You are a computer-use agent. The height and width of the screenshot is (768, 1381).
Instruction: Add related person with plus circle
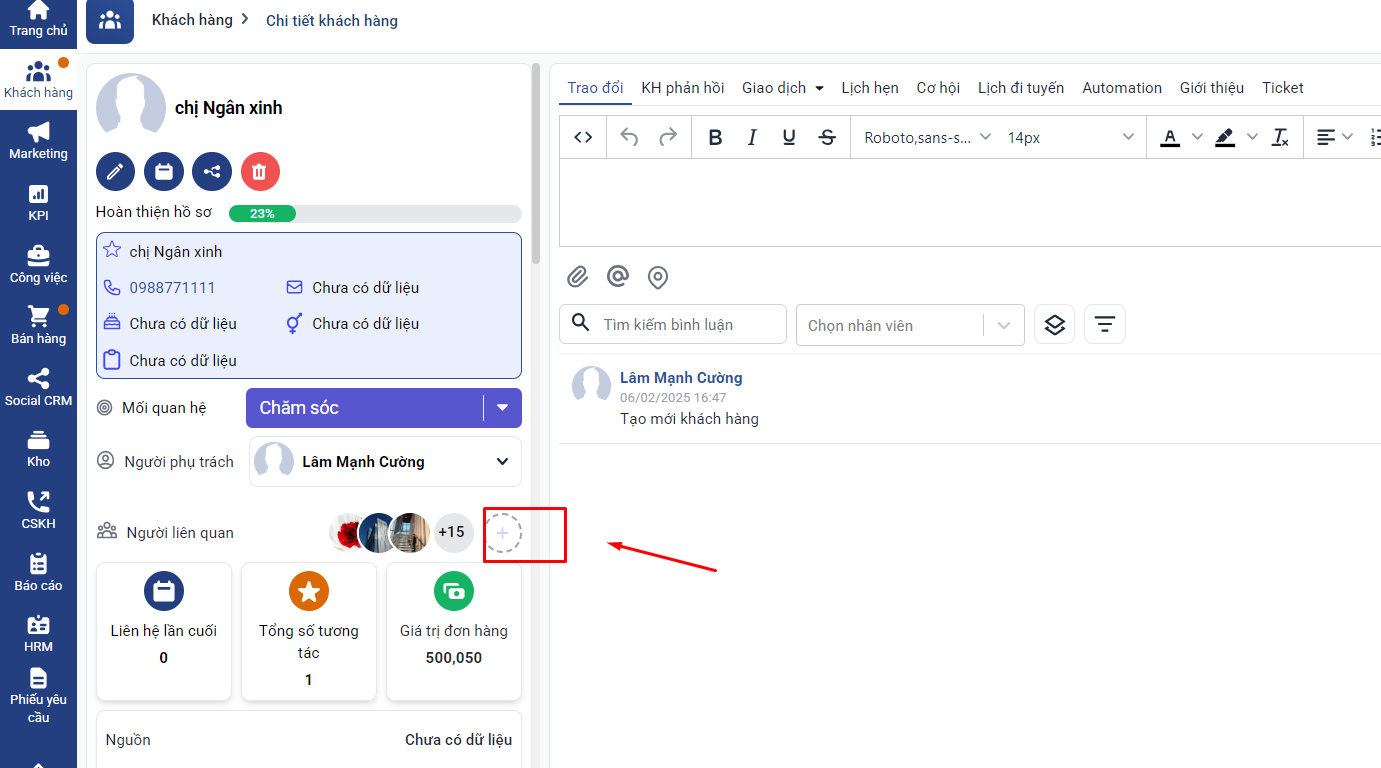(502, 534)
